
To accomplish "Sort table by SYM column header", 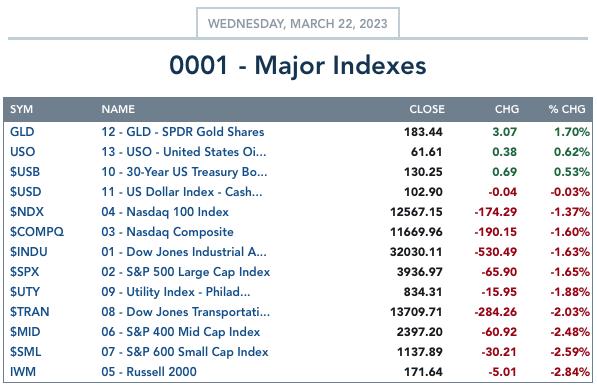I will (21, 109).
